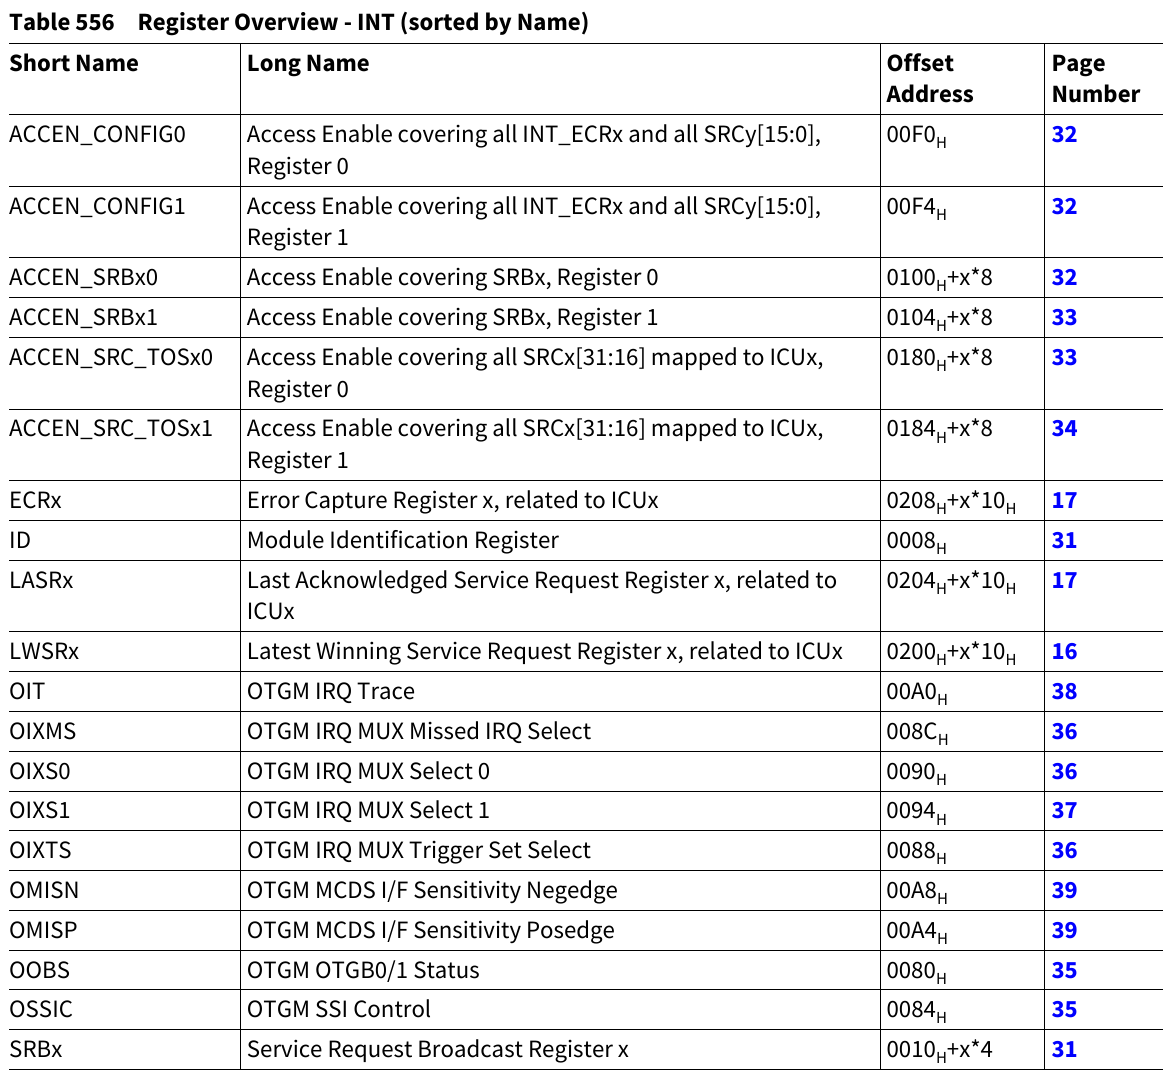Viewport: 1176px width, 1090px height.
Task: Click the Short Name column header
Action: (x=74, y=64)
